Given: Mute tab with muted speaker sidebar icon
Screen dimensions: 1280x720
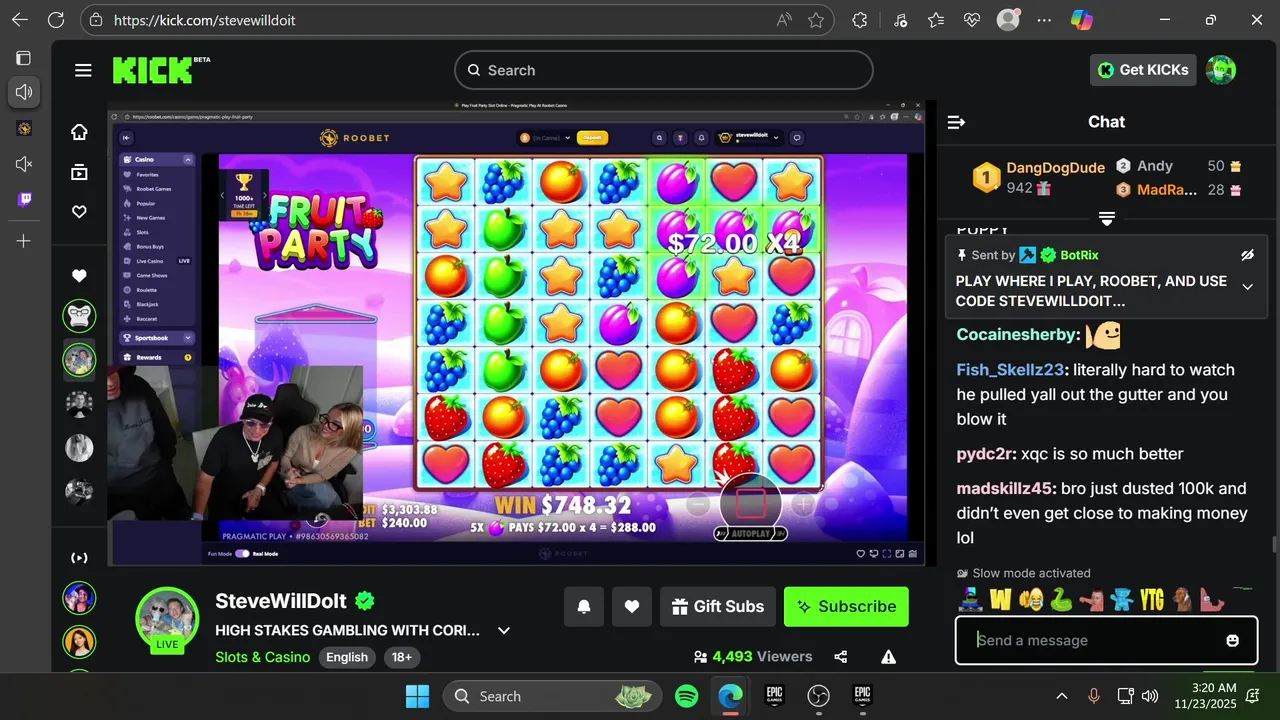Looking at the screenshot, I should [x=24, y=164].
